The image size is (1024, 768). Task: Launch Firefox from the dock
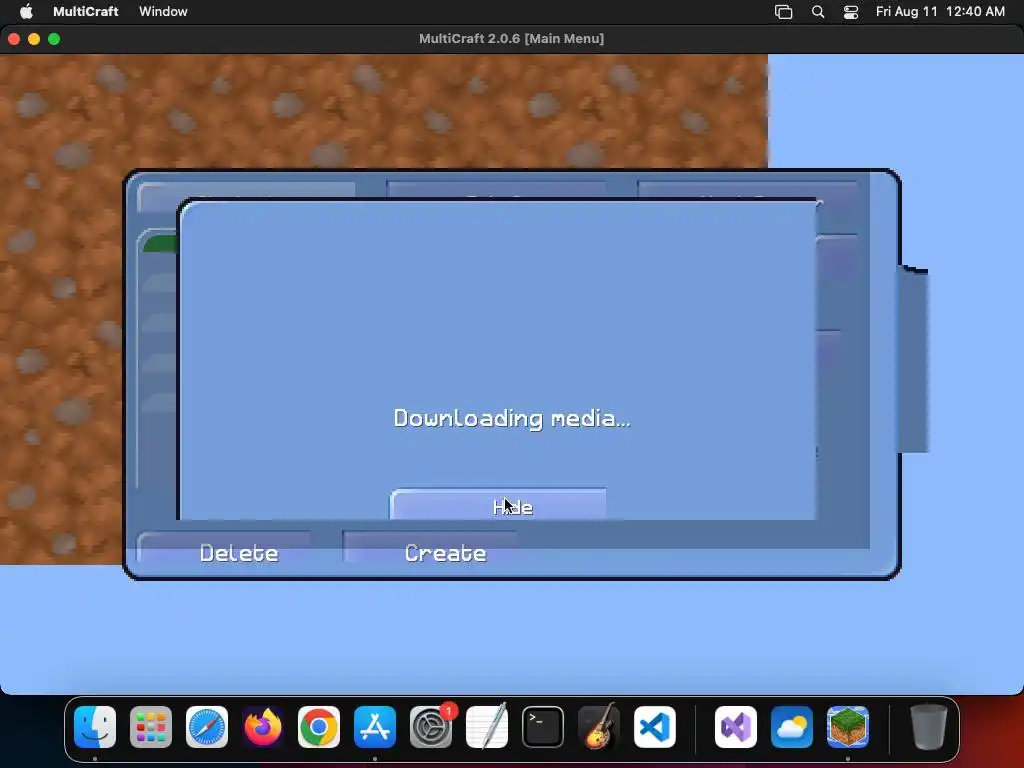tap(263, 727)
